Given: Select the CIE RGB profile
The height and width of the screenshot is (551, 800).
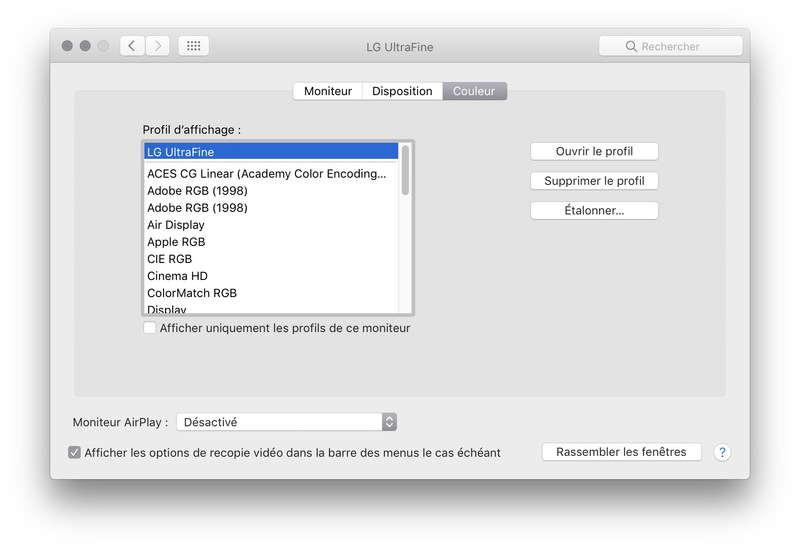Looking at the screenshot, I should tap(271, 259).
